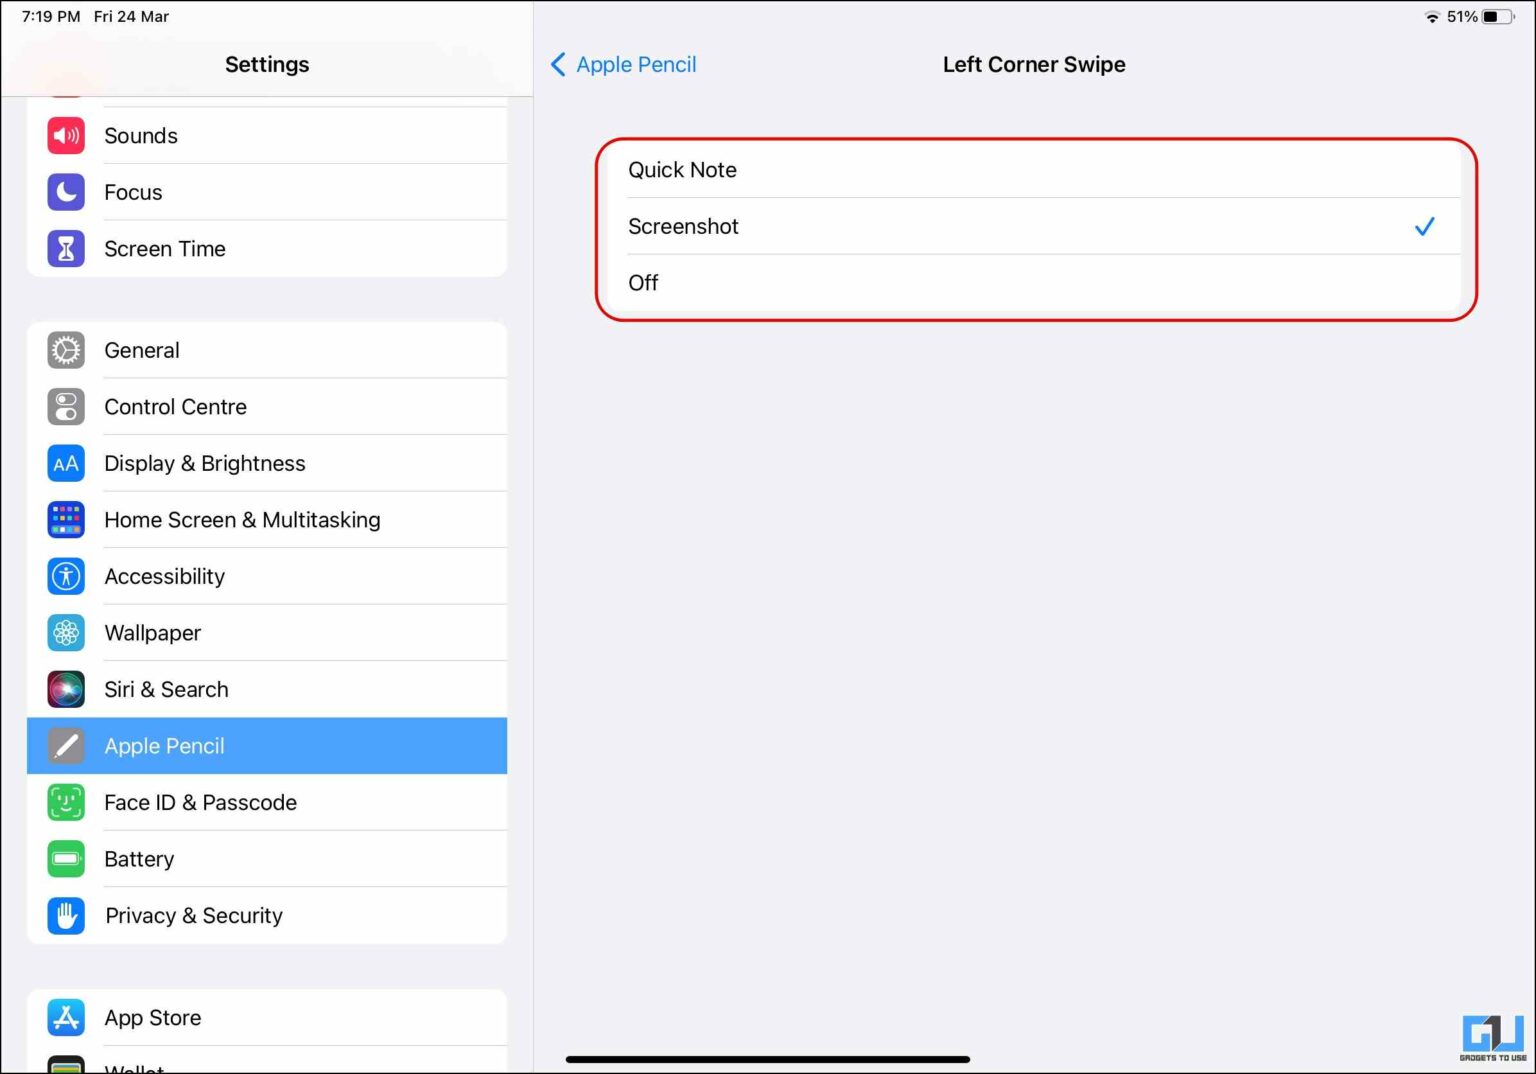Click the Apple Pencil icon in sidebar
This screenshot has width=1536, height=1074.
pos(65,745)
